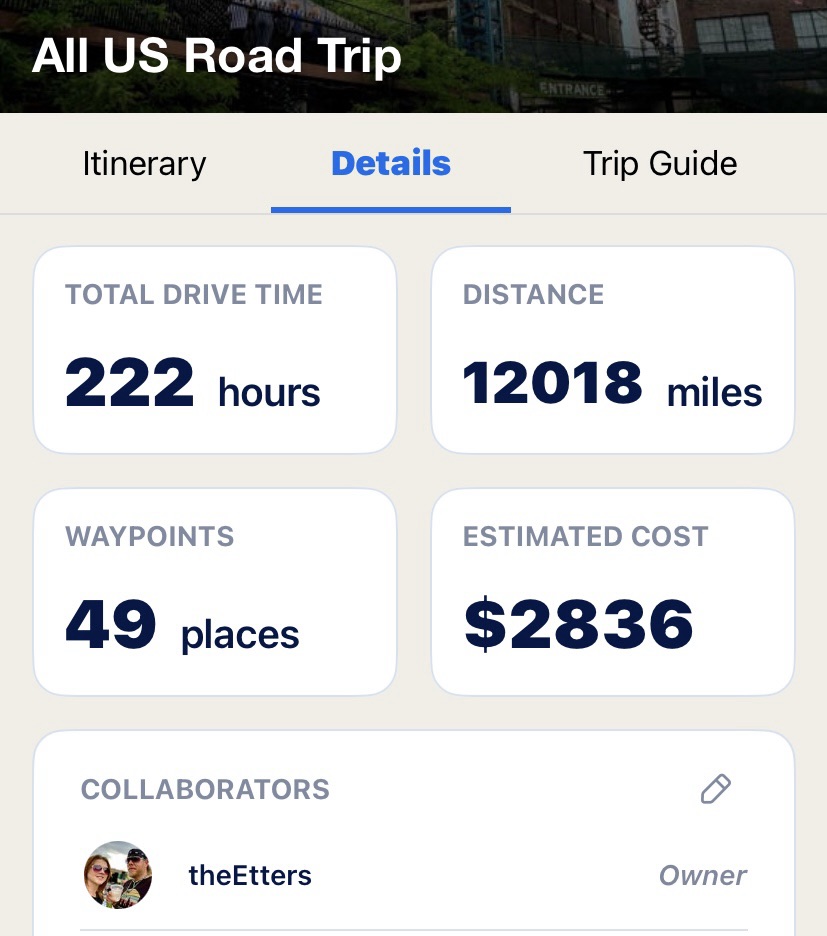
Task: Switch to the Itinerary tab
Action: tap(144, 164)
